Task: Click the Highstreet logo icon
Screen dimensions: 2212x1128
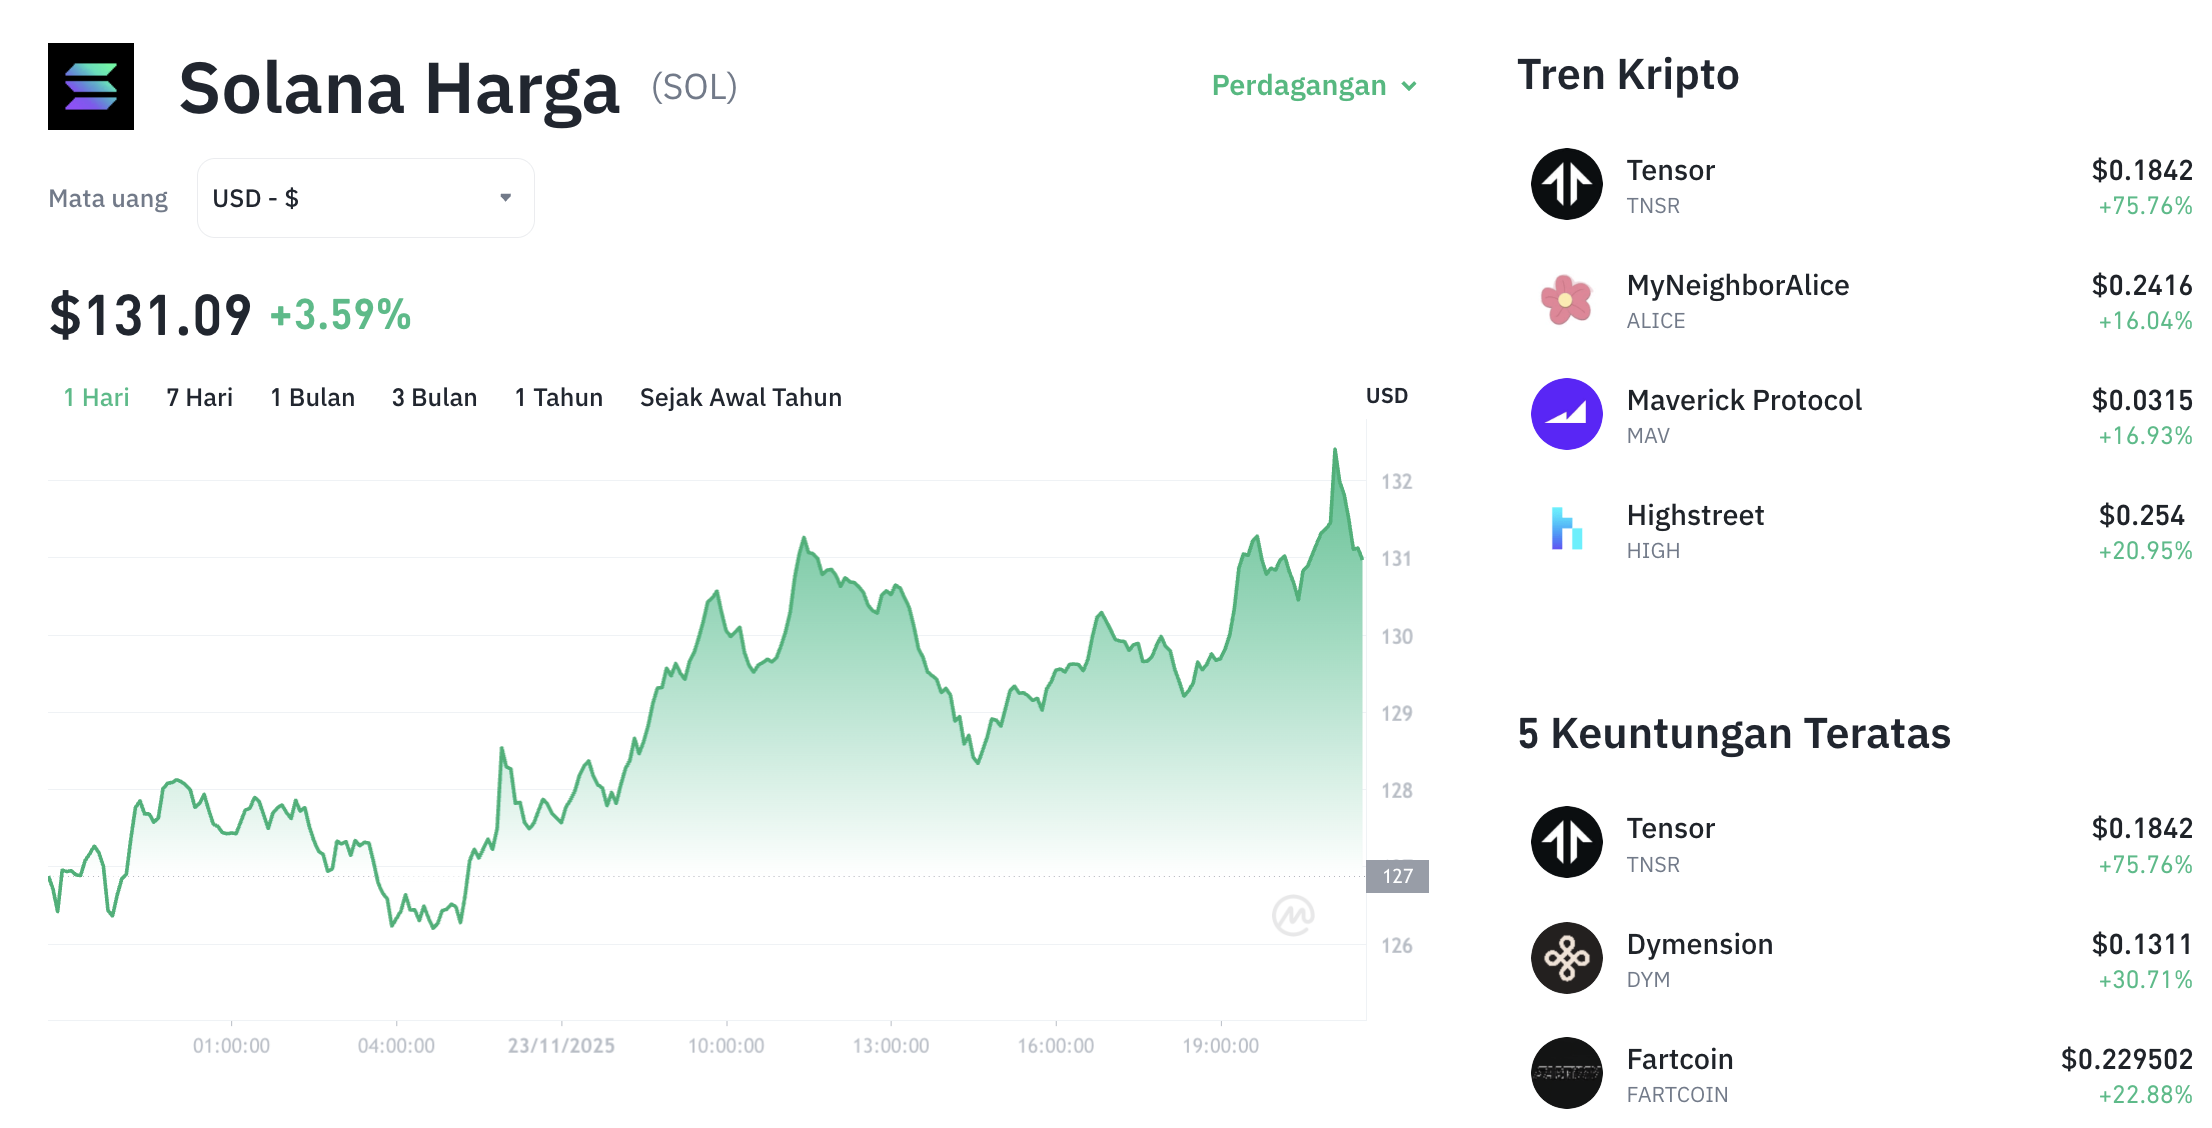Action: click(x=1566, y=528)
